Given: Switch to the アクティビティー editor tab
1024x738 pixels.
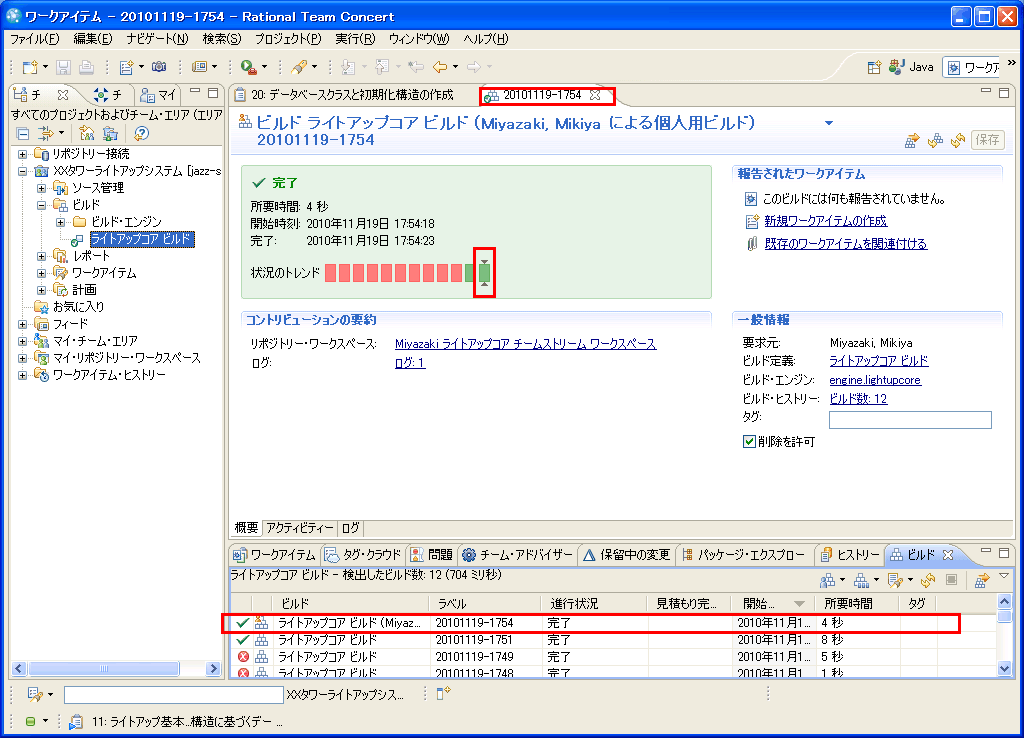Looking at the screenshot, I should (x=300, y=528).
